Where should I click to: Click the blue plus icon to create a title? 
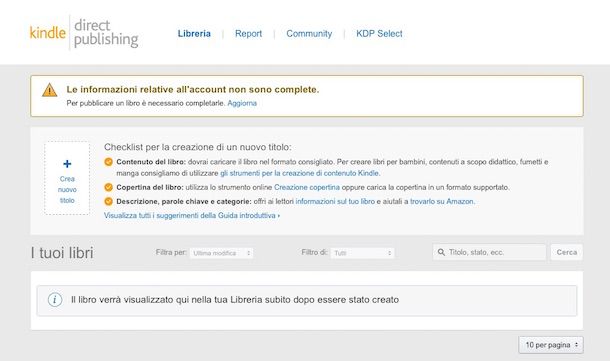[x=67, y=164]
